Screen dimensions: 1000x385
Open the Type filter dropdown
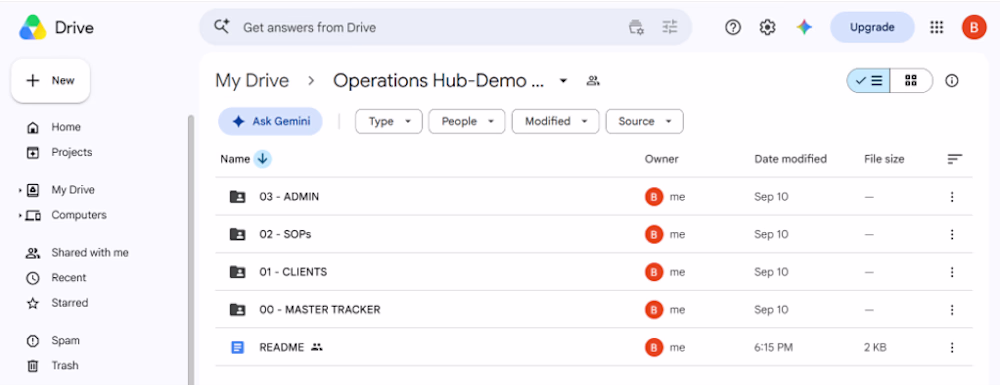click(388, 121)
